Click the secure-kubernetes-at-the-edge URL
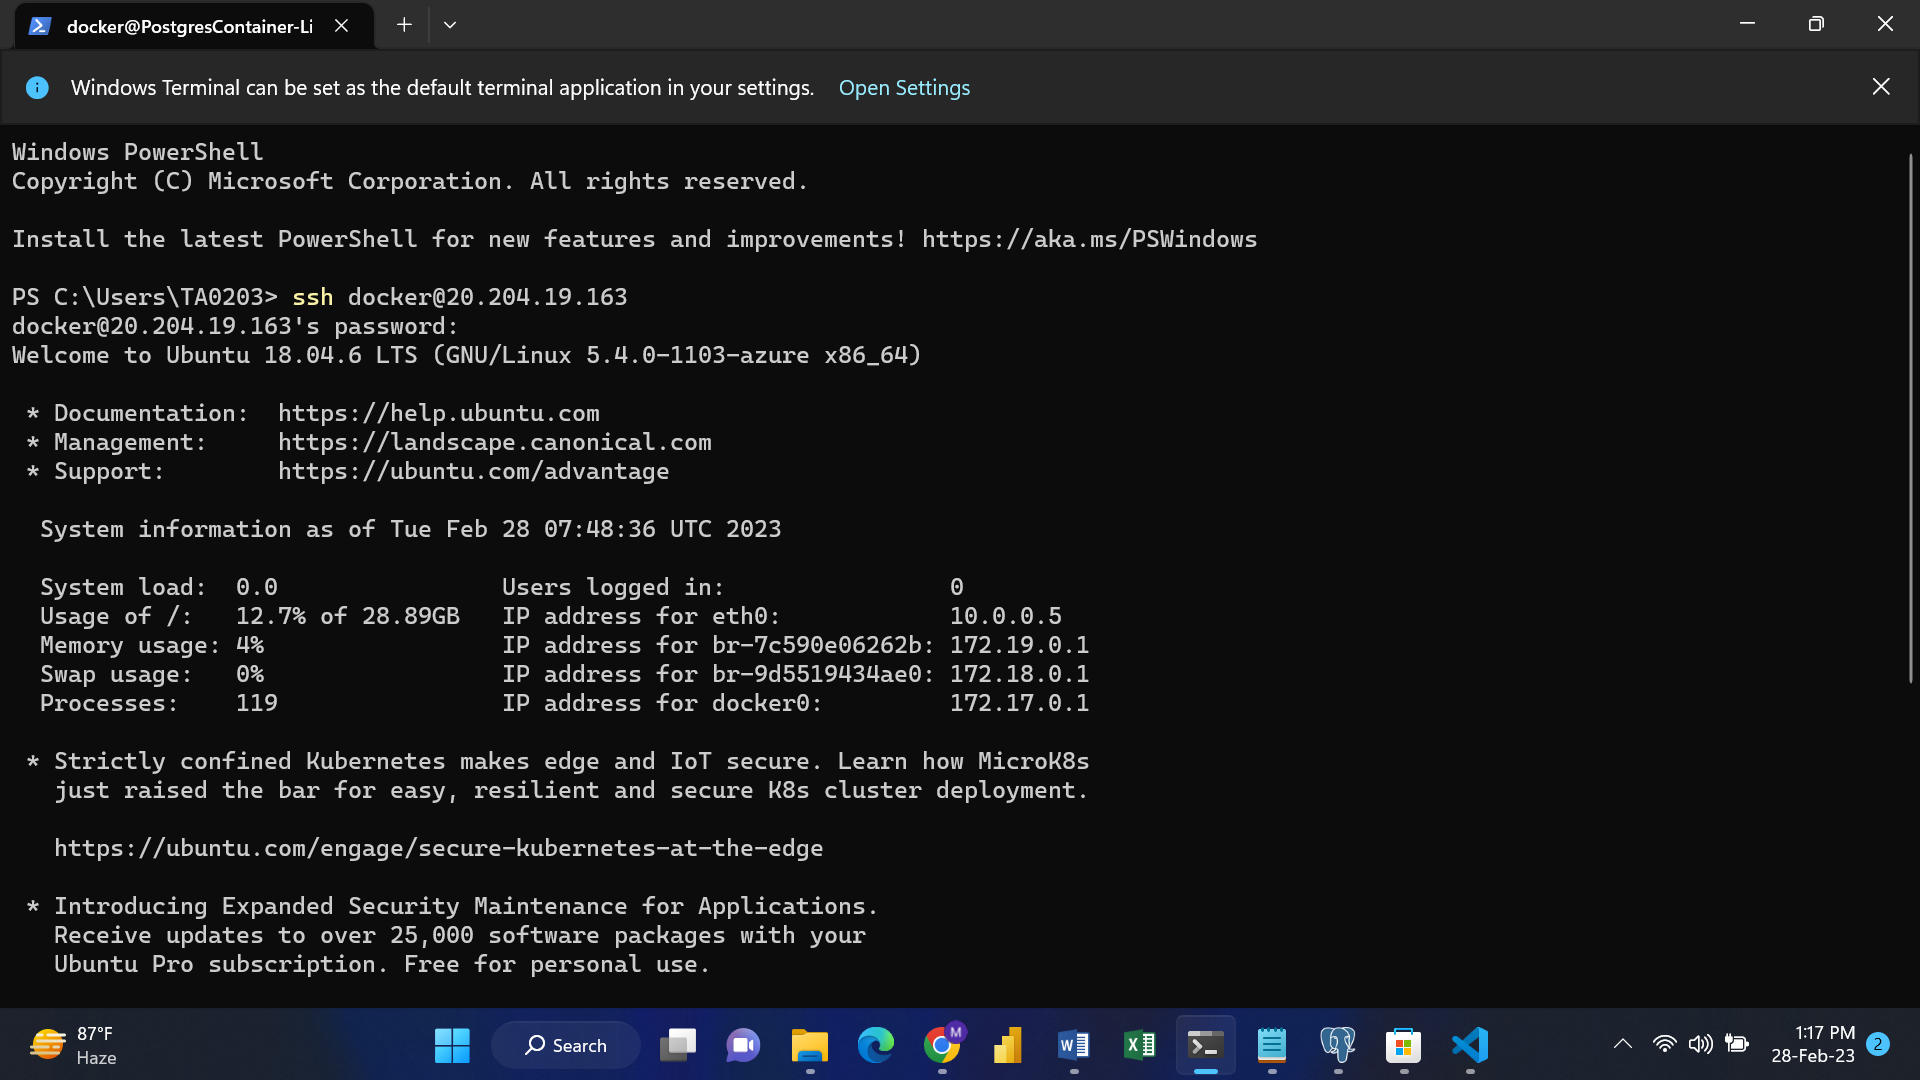1920x1080 pixels. pyautogui.click(x=439, y=848)
